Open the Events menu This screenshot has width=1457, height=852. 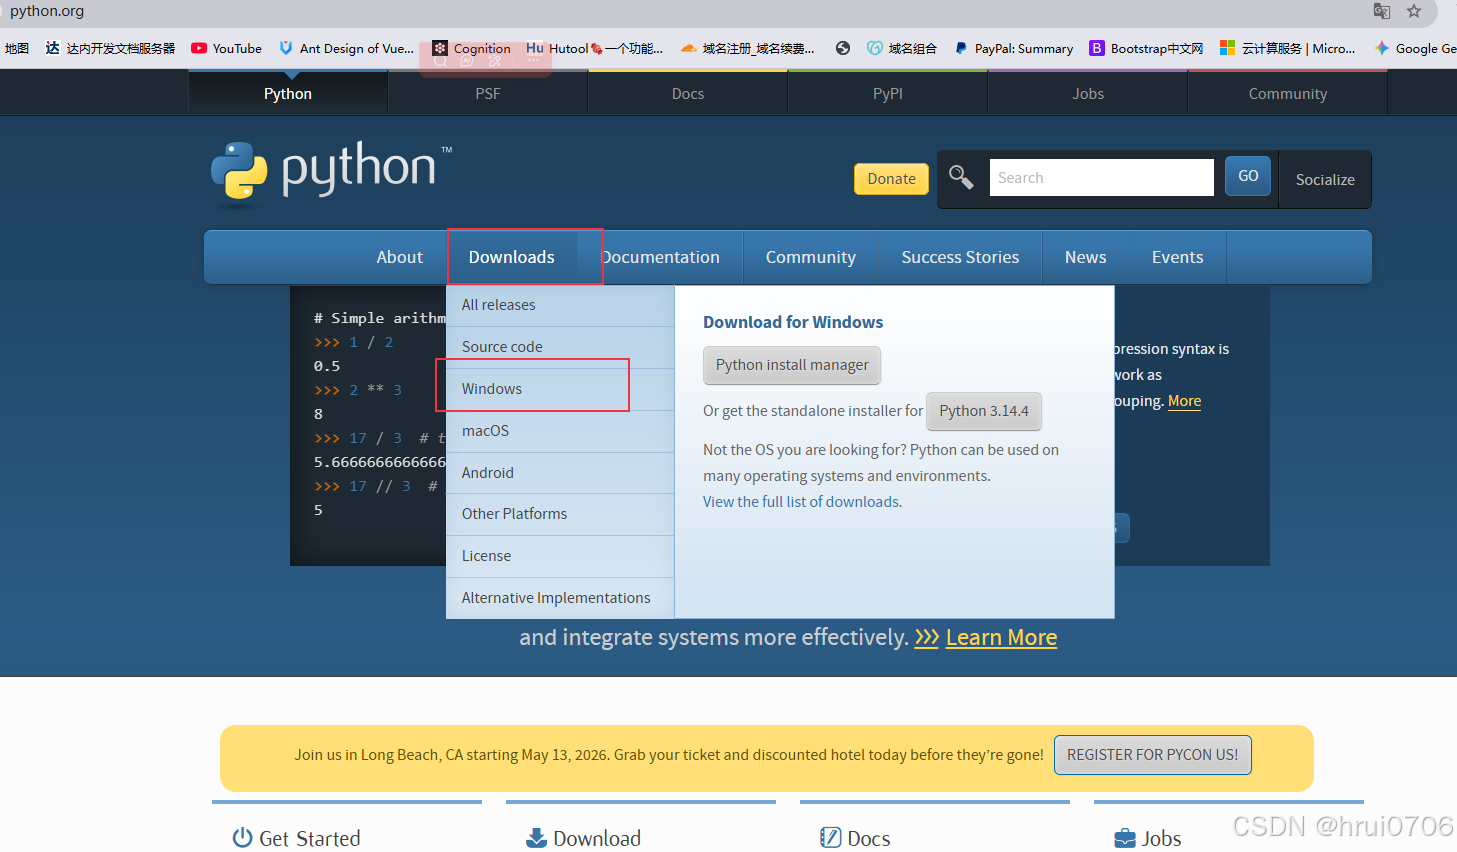pyautogui.click(x=1177, y=257)
